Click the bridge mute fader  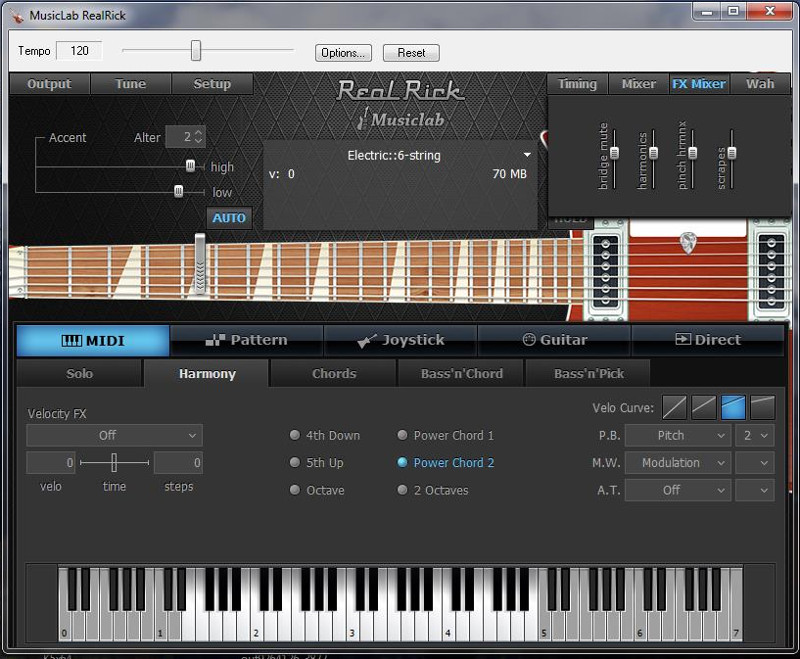pos(614,153)
